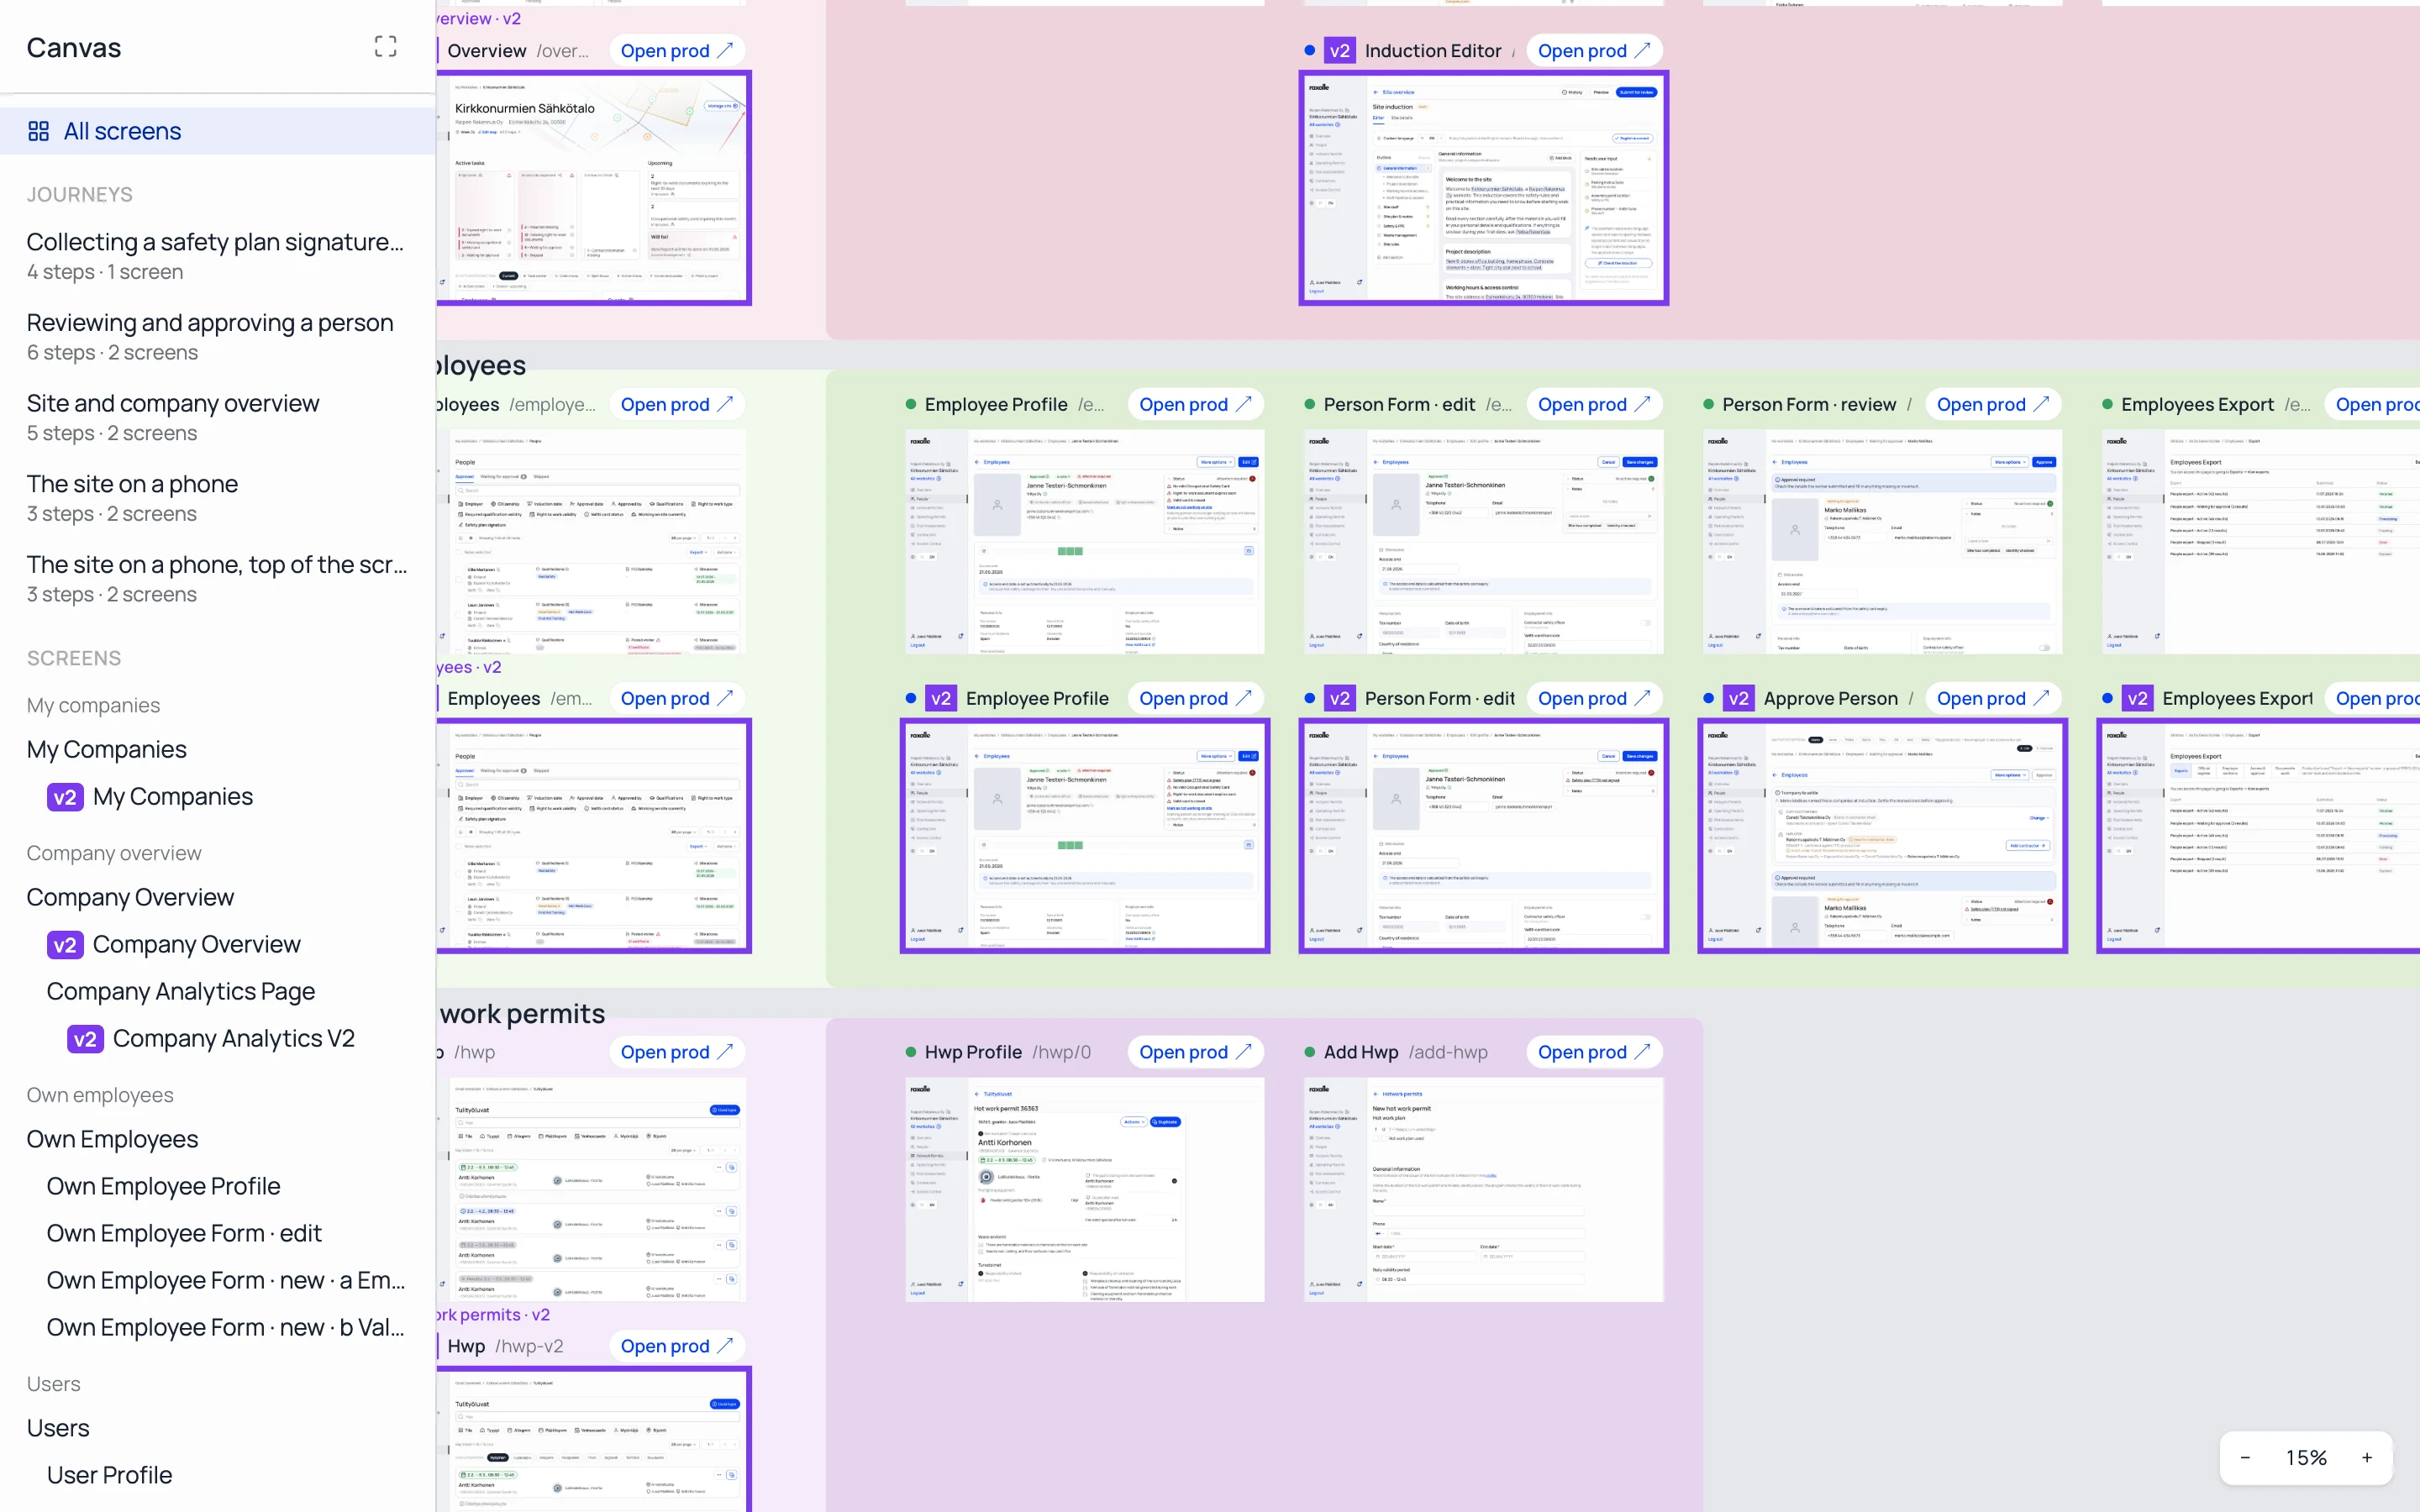Click the Company overview group label in sidebar

(x=114, y=853)
